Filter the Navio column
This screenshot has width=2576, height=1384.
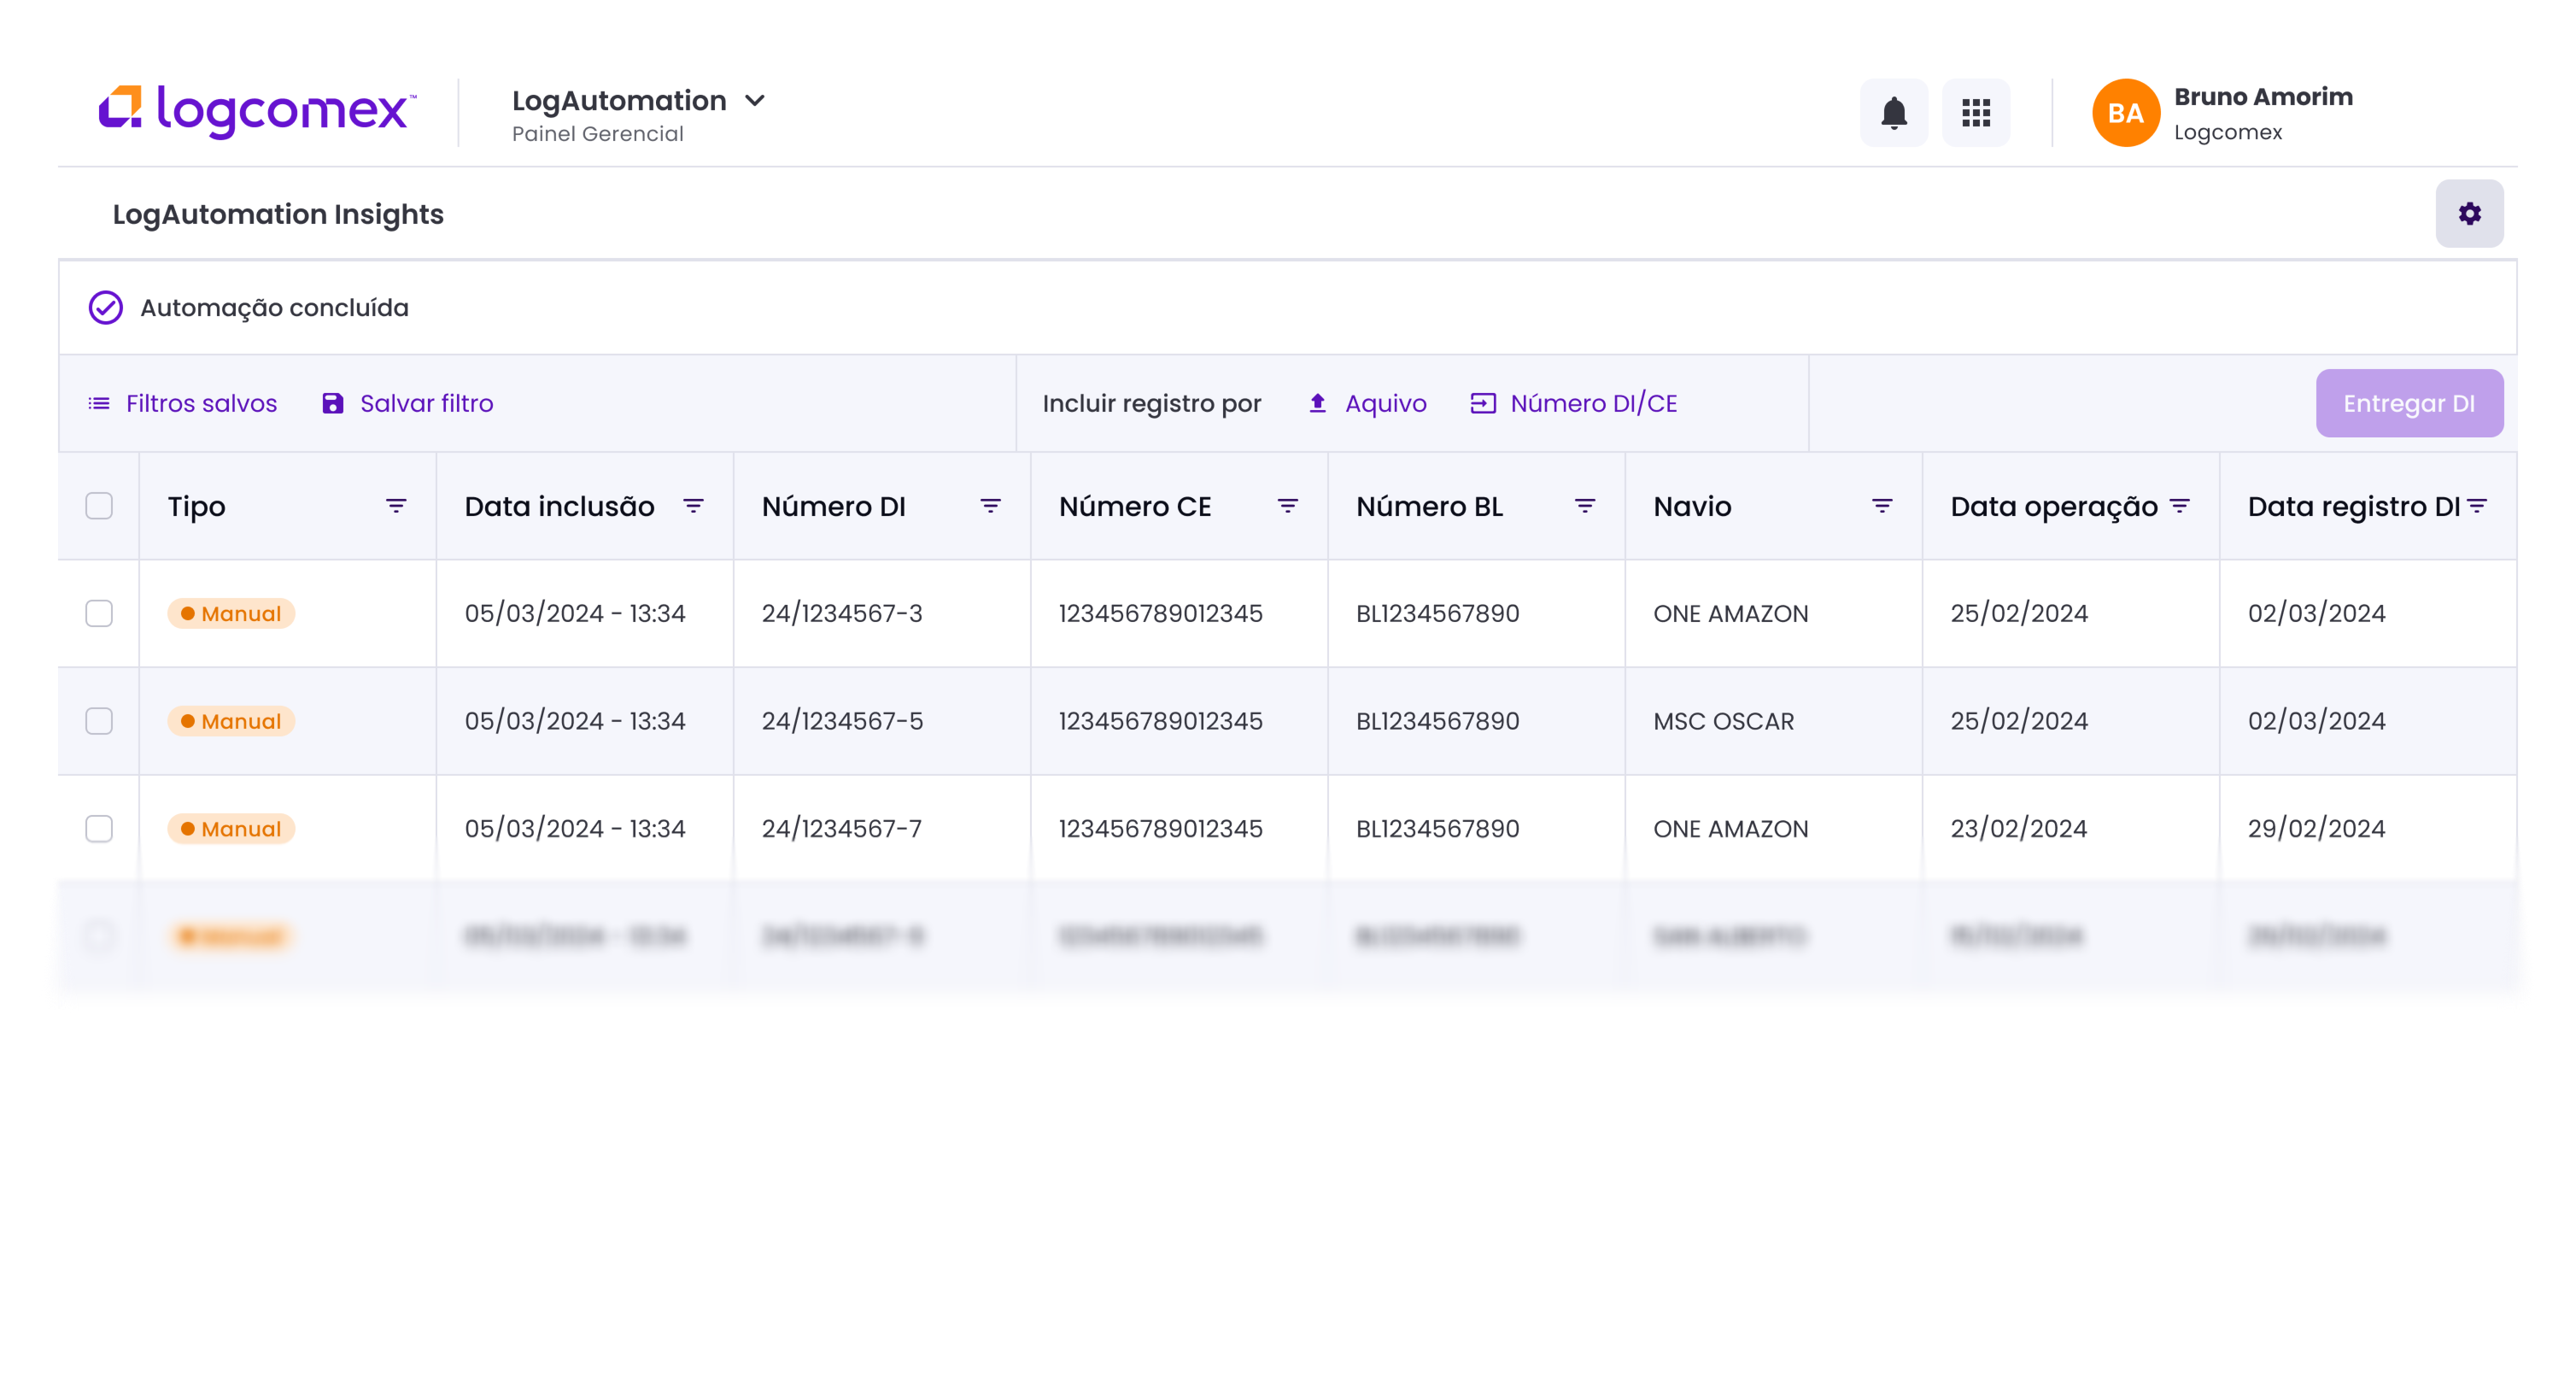(x=1881, y=506)
